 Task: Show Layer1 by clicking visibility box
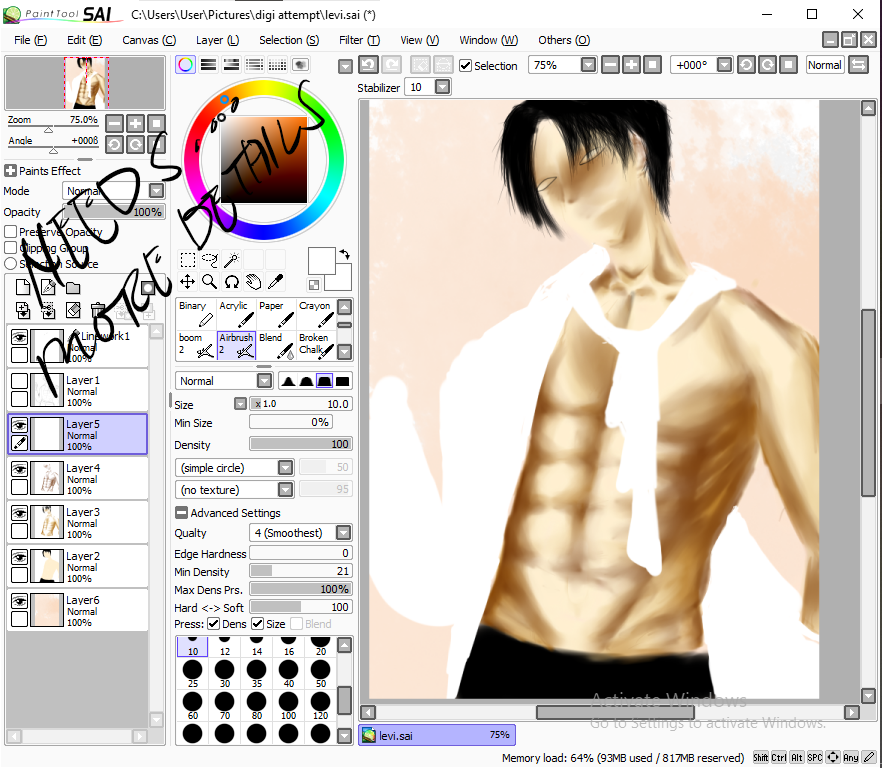point(20,381)
